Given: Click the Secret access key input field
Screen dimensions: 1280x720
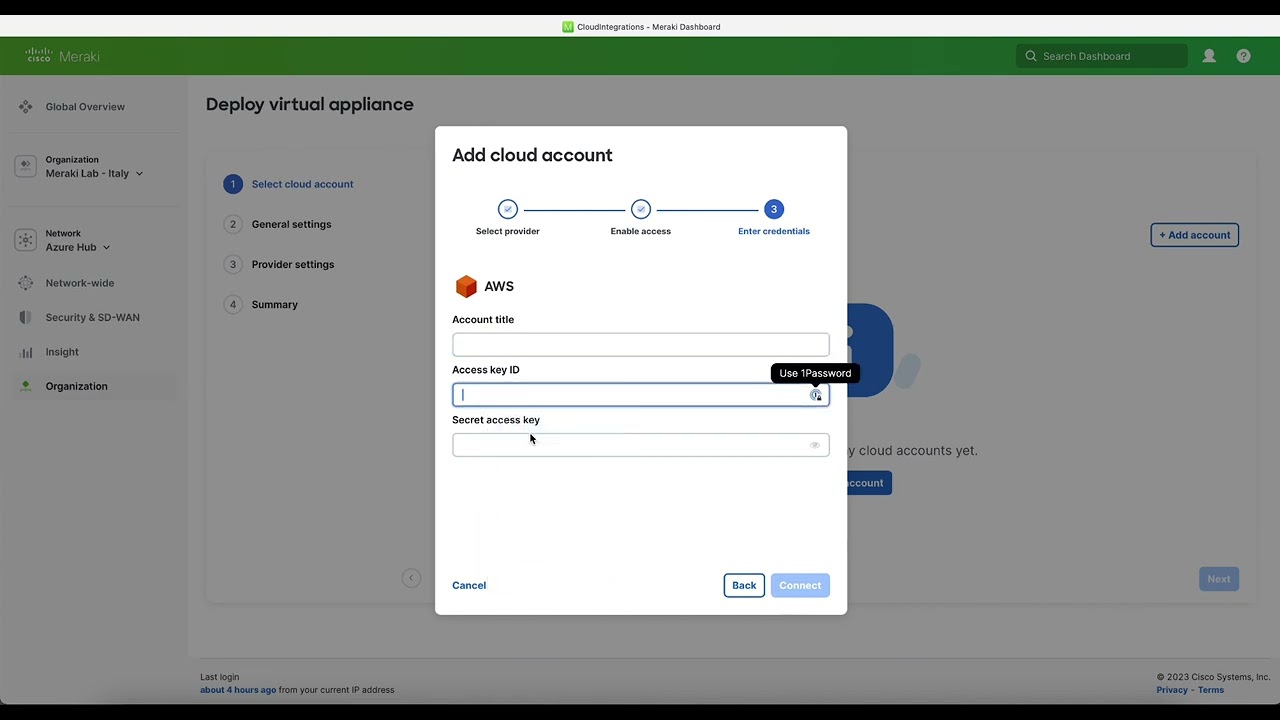Looking at the screenshot, I should coord(641,445).
